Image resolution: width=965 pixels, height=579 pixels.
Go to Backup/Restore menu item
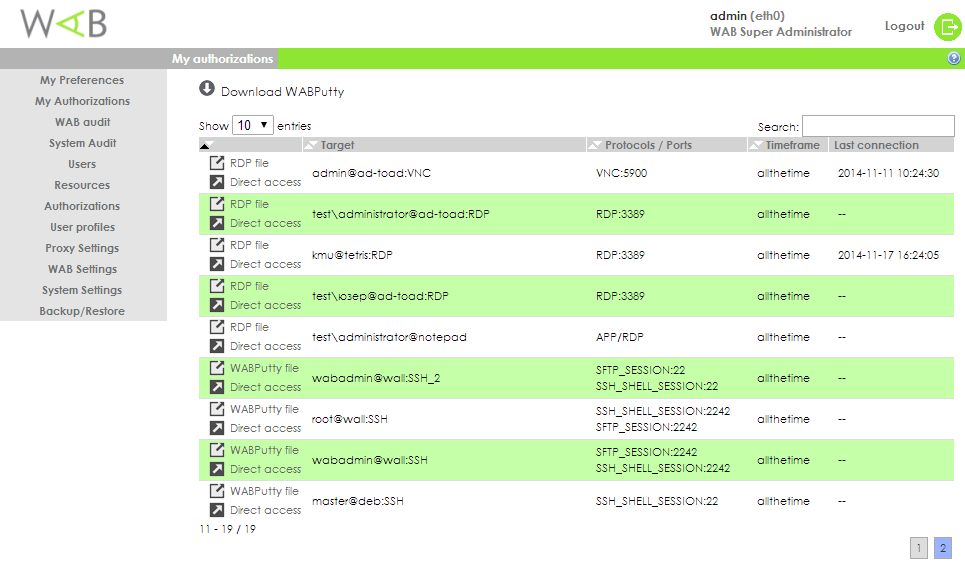point(82,311)
